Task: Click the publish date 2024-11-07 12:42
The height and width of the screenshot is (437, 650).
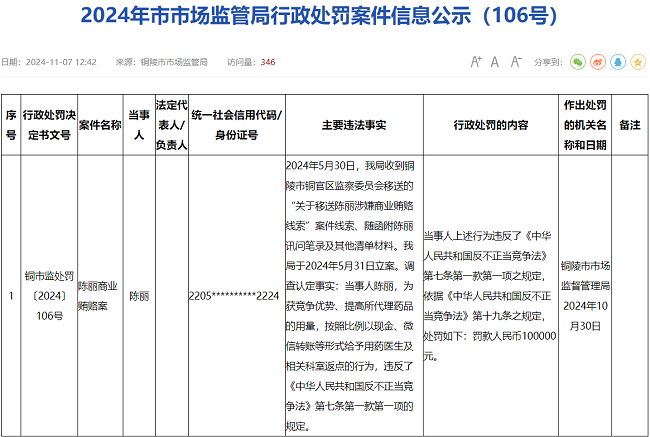Action: (62, 62)
